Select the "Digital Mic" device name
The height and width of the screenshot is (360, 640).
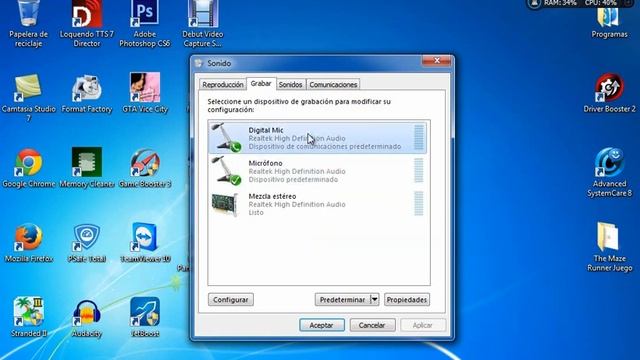[266, 130]
